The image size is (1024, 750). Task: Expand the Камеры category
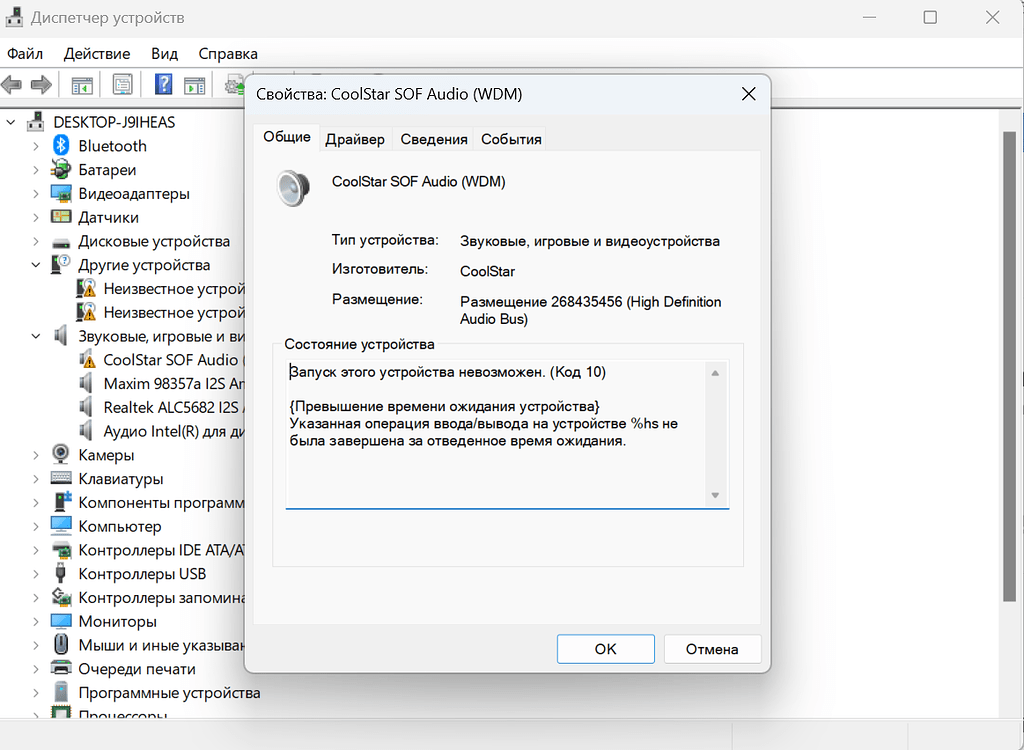(36, 455)
